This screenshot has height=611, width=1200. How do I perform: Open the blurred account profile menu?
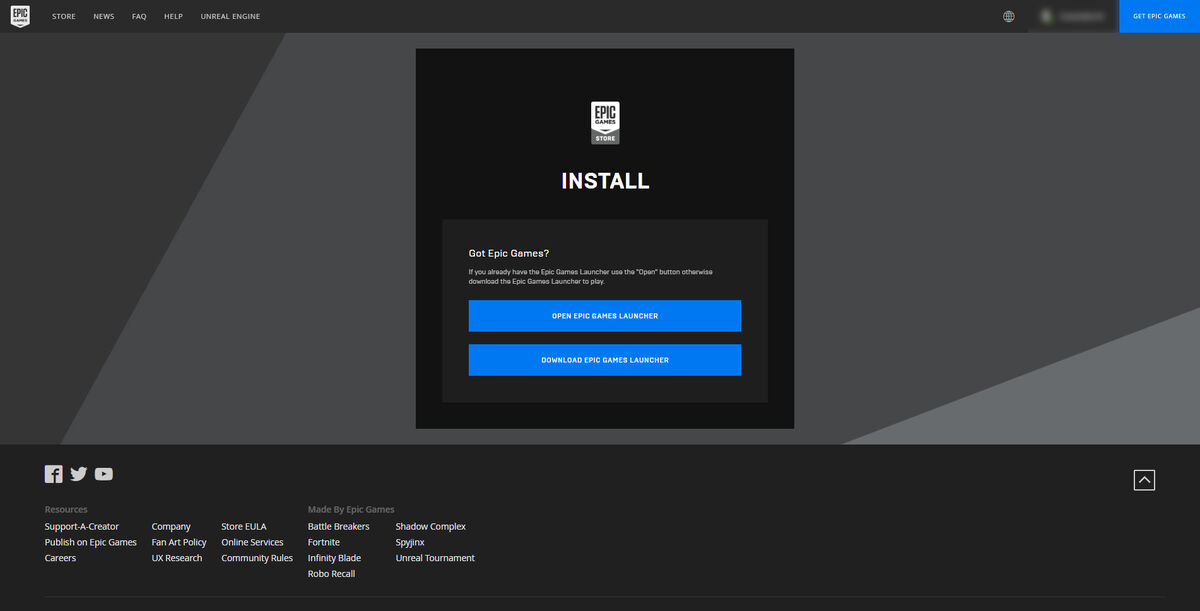tap(1073, 16)
